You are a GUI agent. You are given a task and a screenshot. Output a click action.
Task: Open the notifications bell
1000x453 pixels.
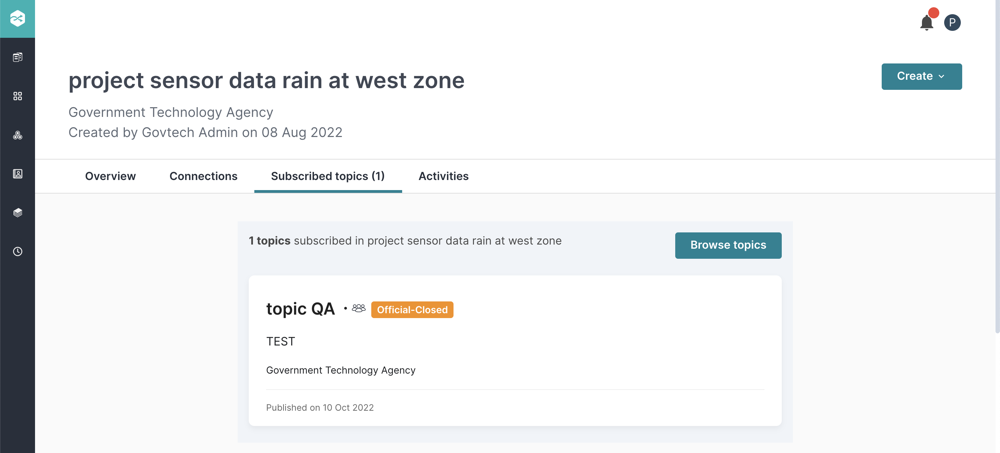[x=927, y=22]
